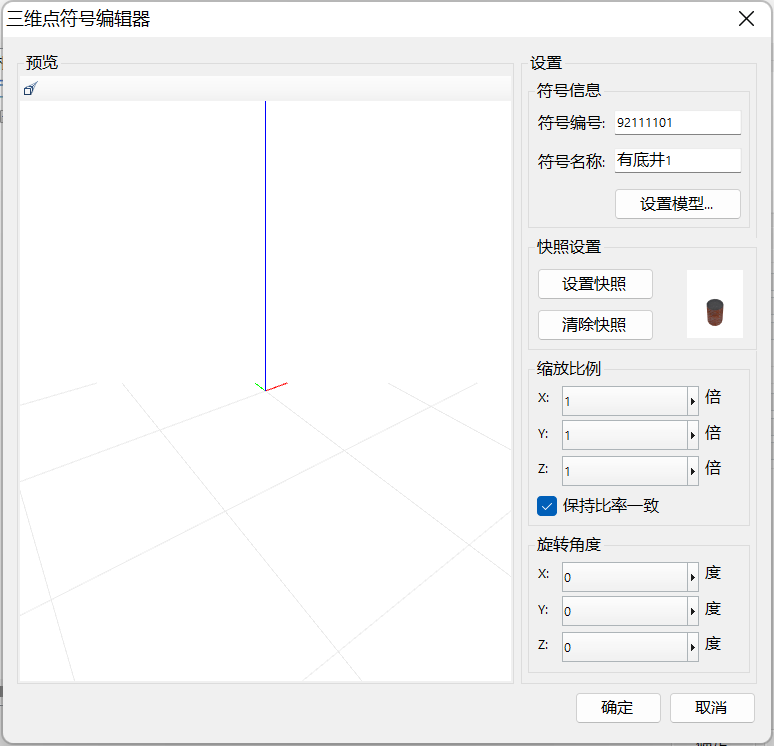
Task: Click the 设置快照 button
Action: pos(595,284)
